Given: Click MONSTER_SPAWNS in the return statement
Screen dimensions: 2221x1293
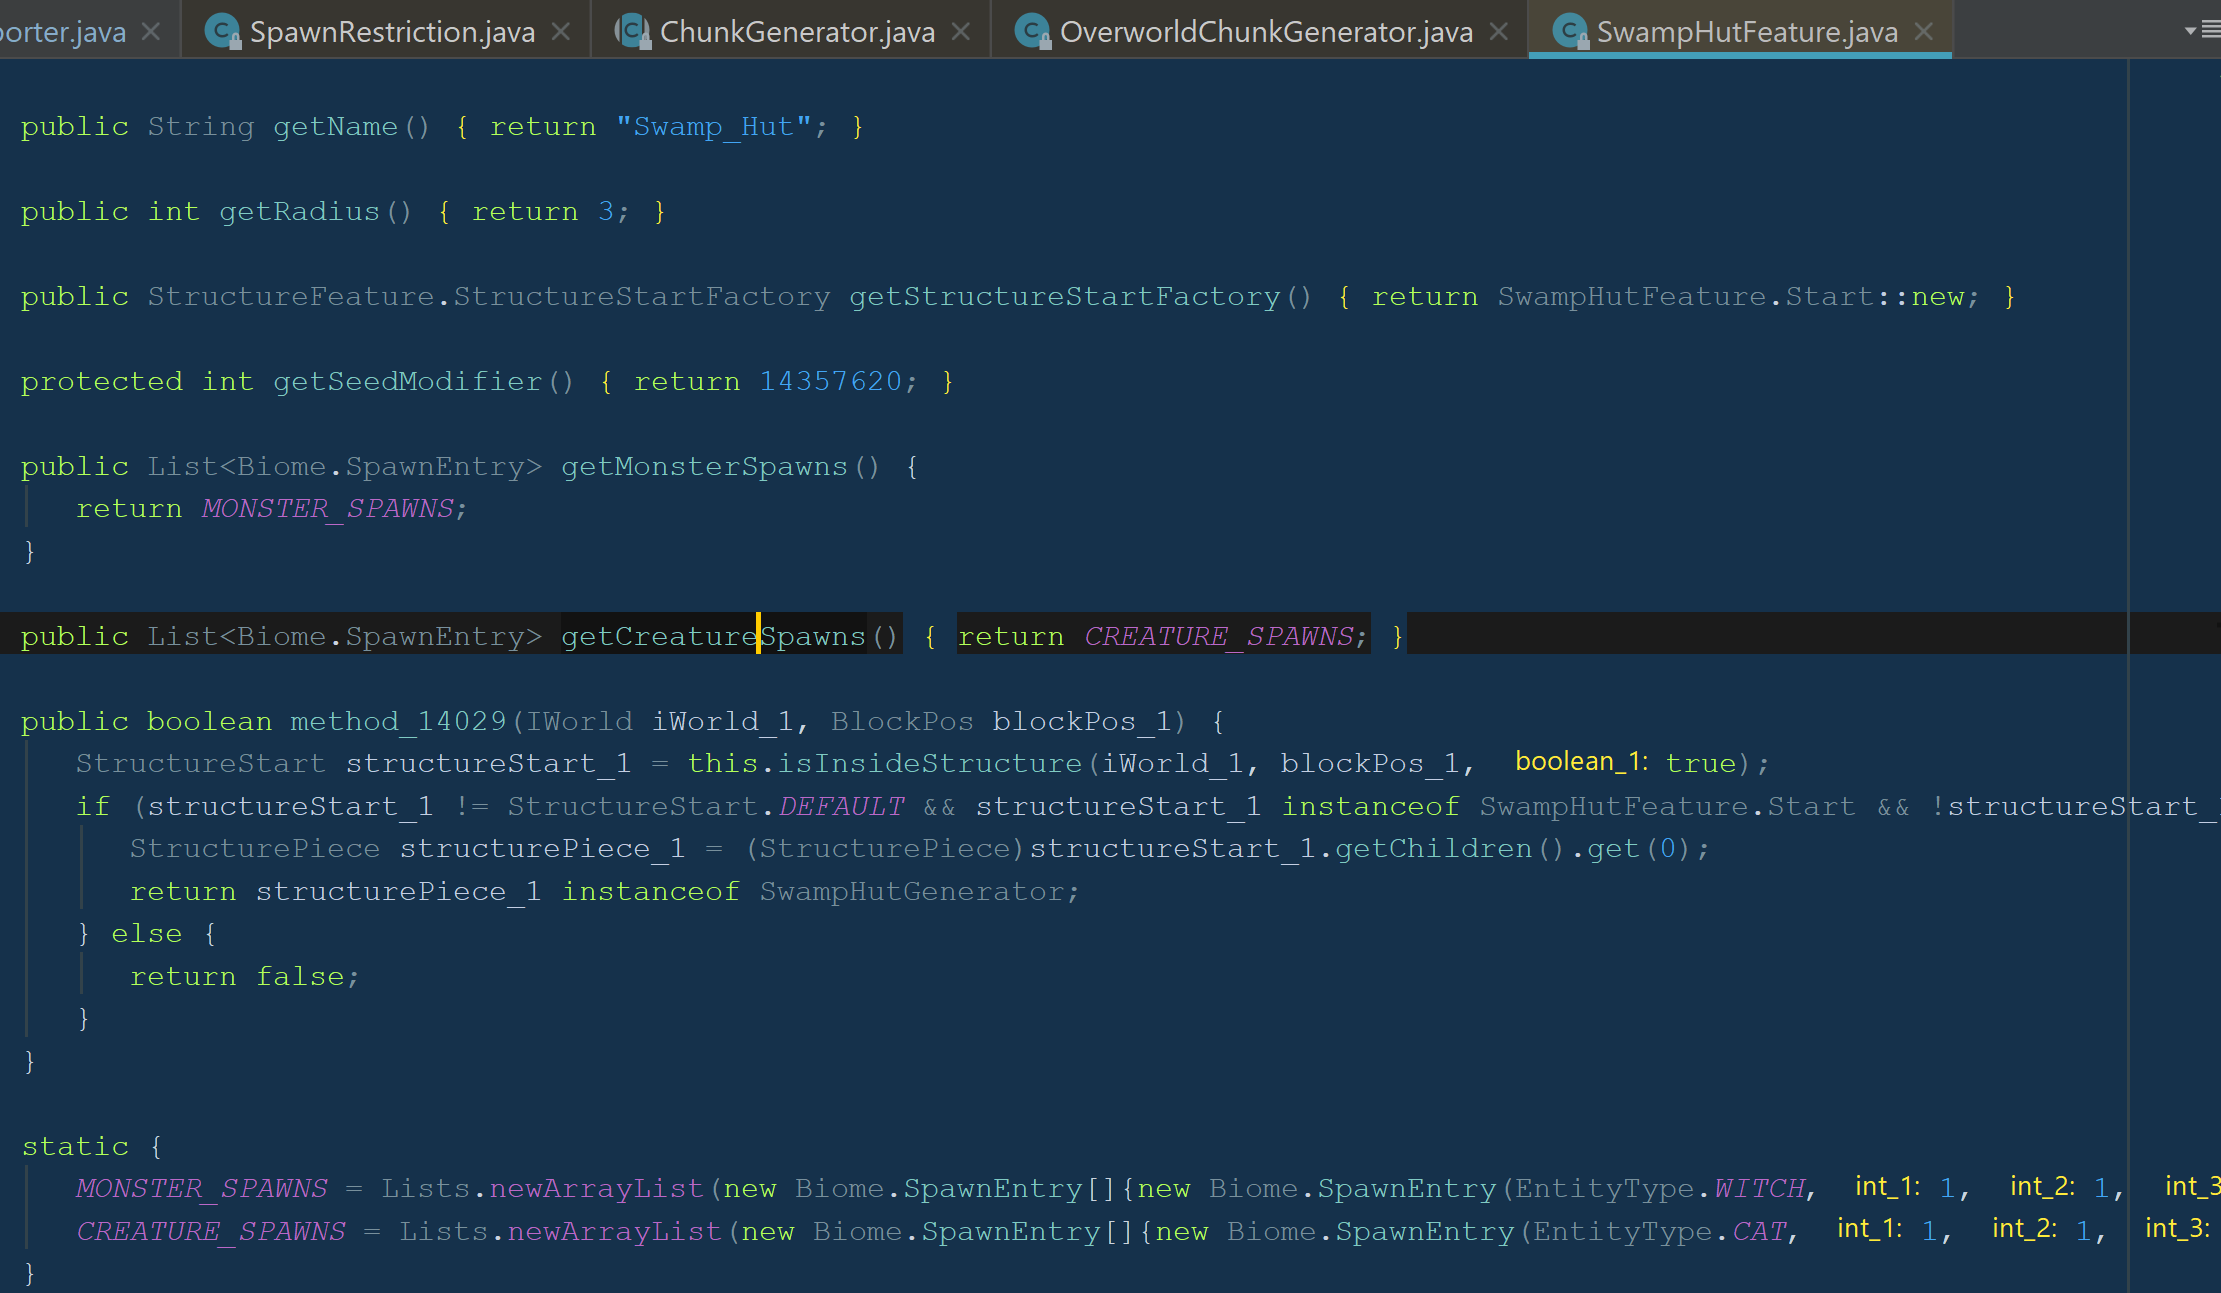Looking at the screenshot, I should (x=328, y=509).
